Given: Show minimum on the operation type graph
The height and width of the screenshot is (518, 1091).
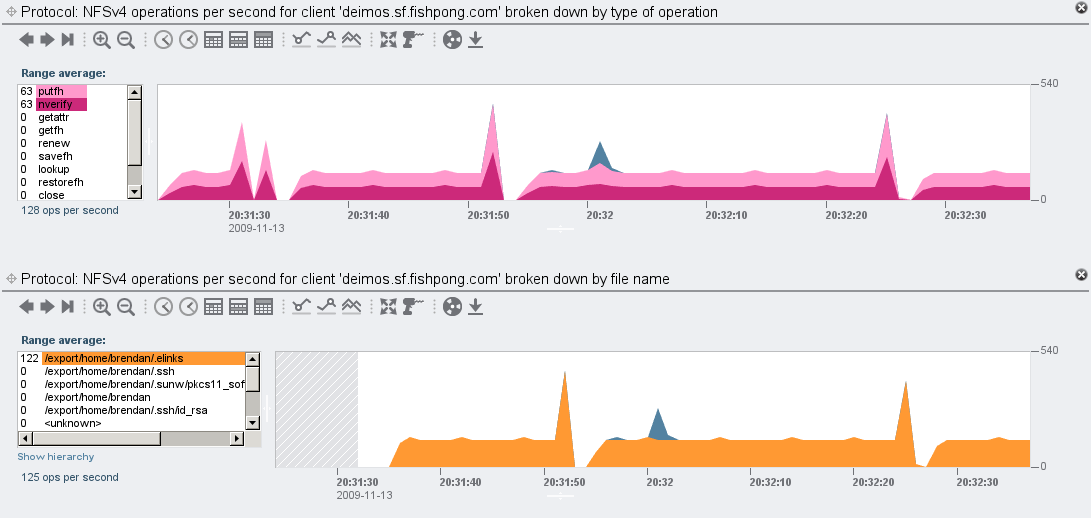Looking at the screenshot, I should point(302,40).
